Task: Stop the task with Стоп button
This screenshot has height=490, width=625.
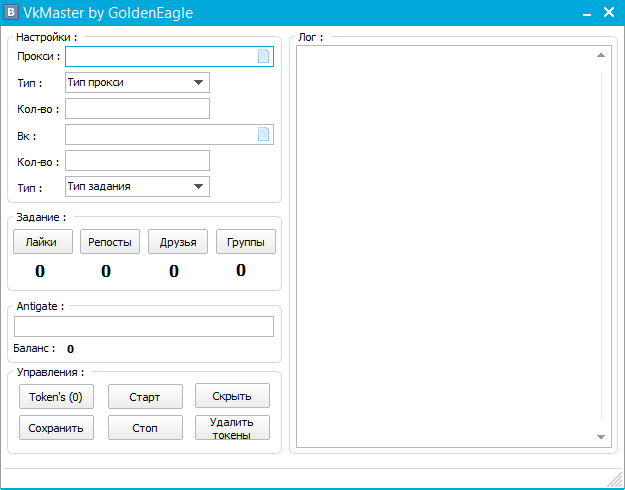Action: (x=145, y=428)
